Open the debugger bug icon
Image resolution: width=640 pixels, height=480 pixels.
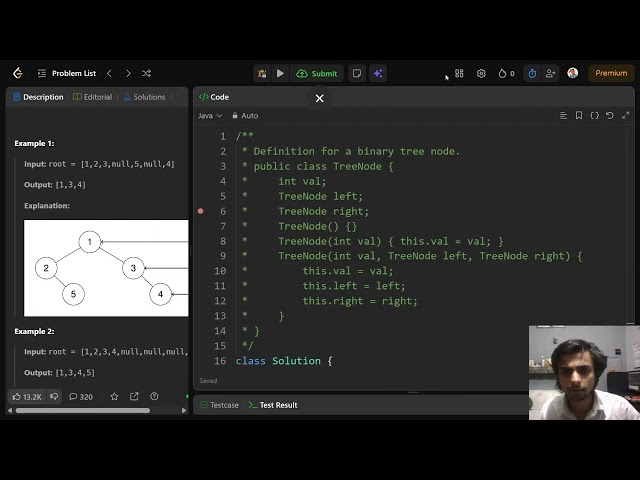point(262,73)
